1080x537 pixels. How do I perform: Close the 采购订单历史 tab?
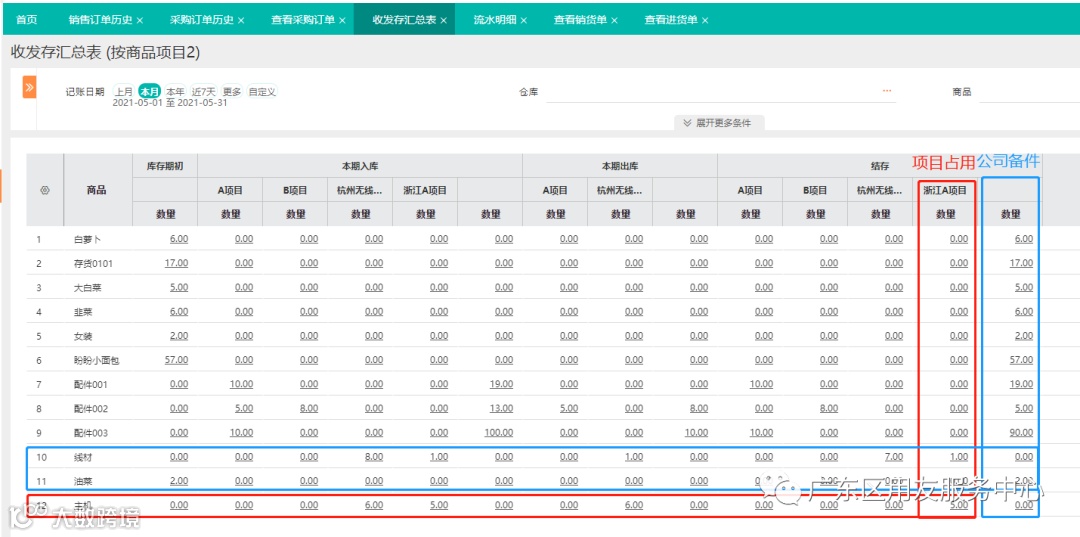(241, 20)
